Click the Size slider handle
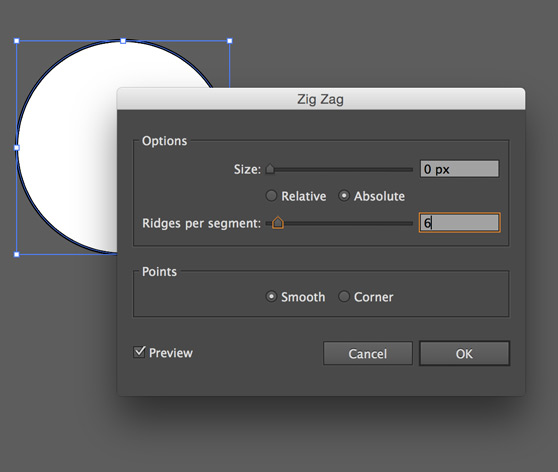The image size is (558, 472). pos(270,169)
